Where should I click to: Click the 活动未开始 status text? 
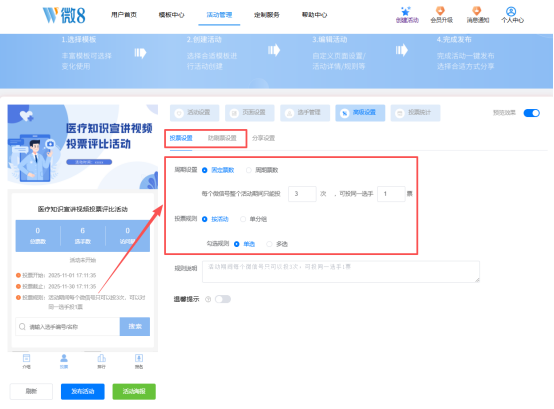[83, 260]
